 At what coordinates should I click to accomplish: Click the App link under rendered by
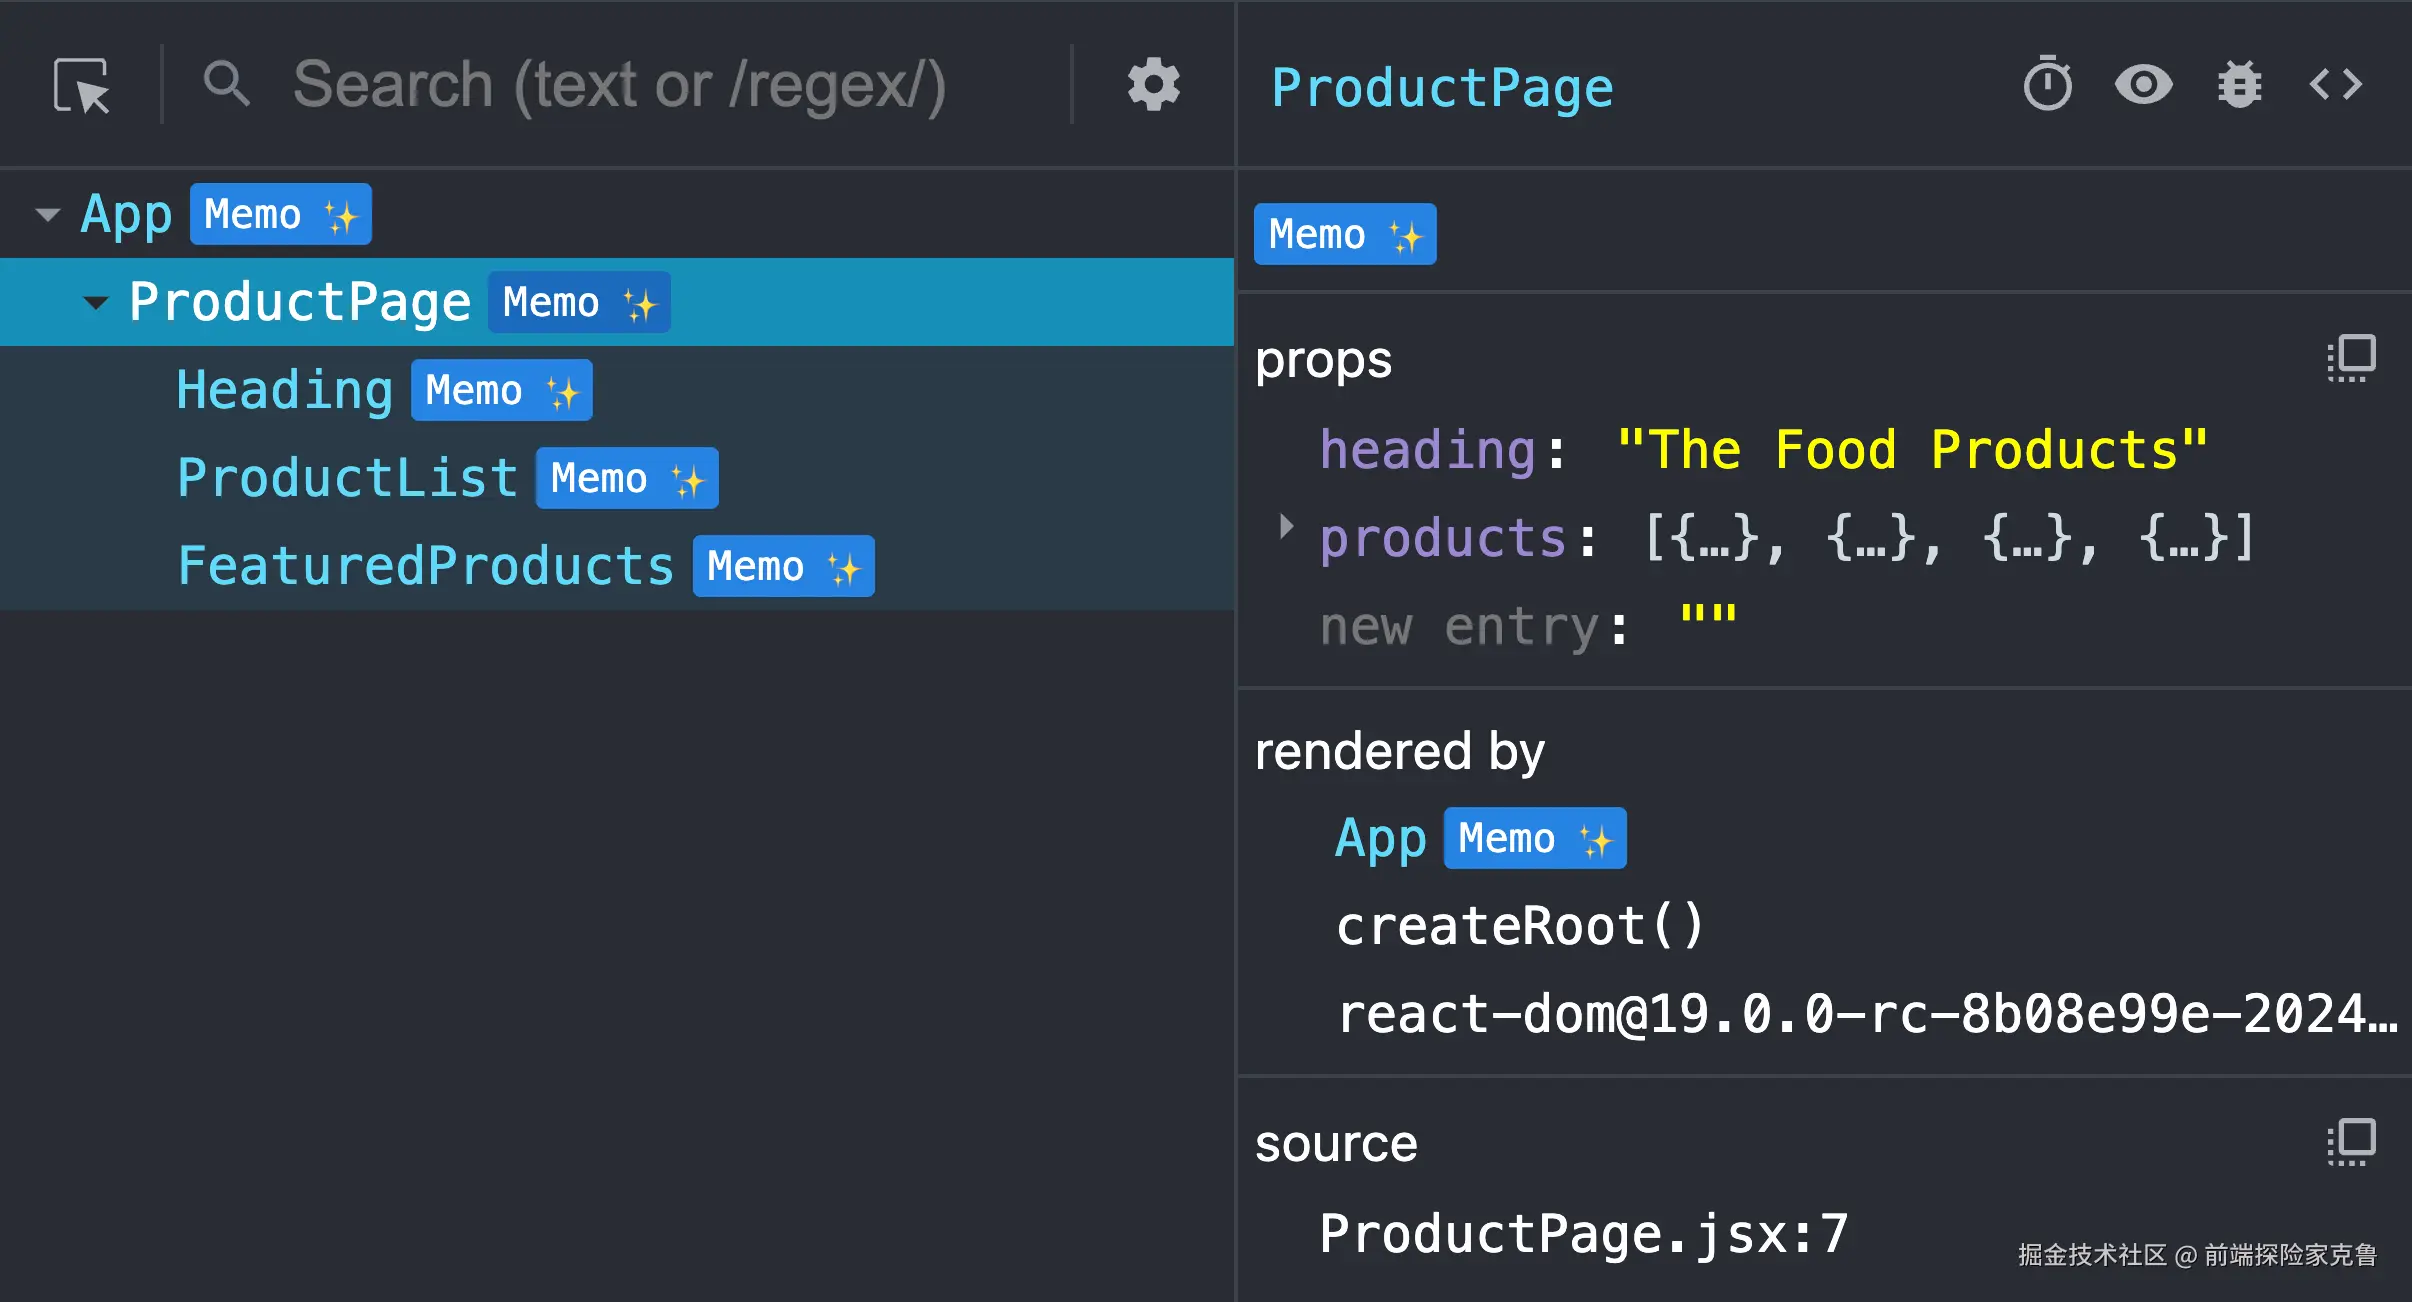pyautogui.click(x=1380, y=838)
